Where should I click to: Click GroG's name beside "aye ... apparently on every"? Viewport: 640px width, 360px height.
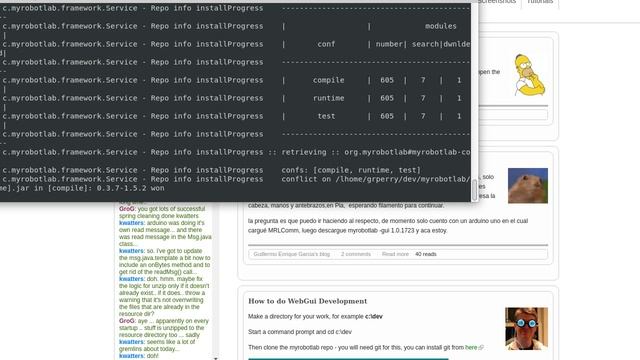coord(127,321)
